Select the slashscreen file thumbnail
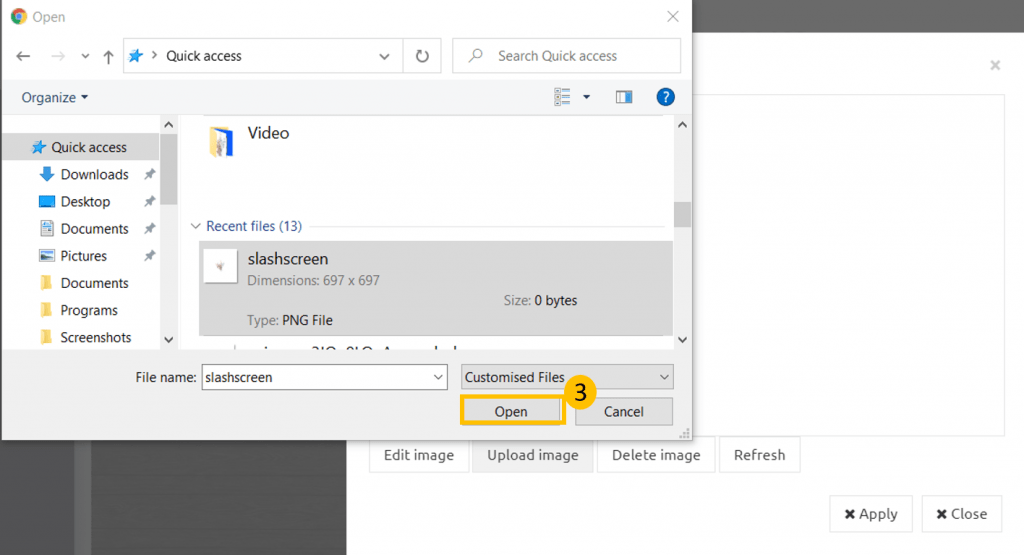 tap(220, 266)
